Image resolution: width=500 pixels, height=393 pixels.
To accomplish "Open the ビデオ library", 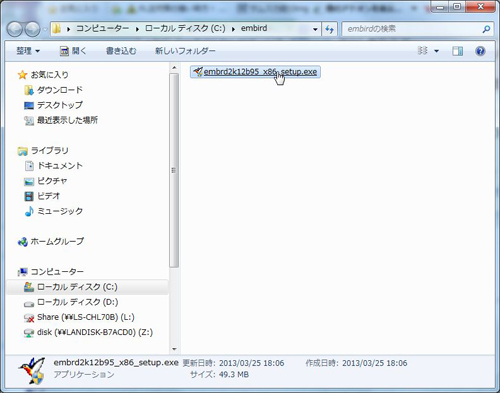I will tap(48, 196).
